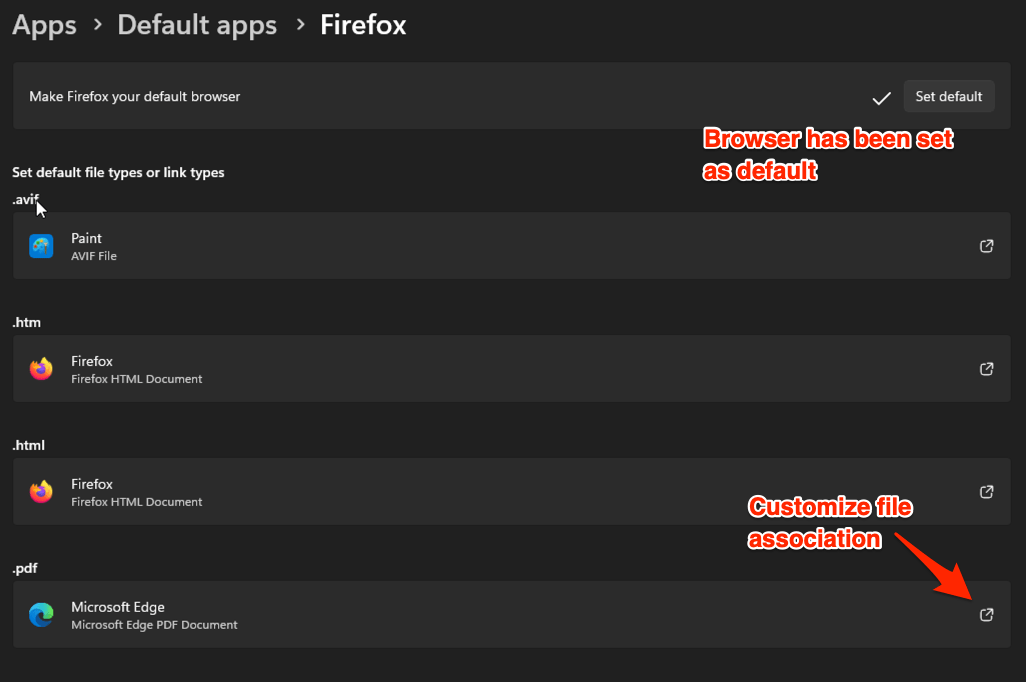1026x682 pixels.
Task: Click the .pdf section heading
Action: coord(25,567)
